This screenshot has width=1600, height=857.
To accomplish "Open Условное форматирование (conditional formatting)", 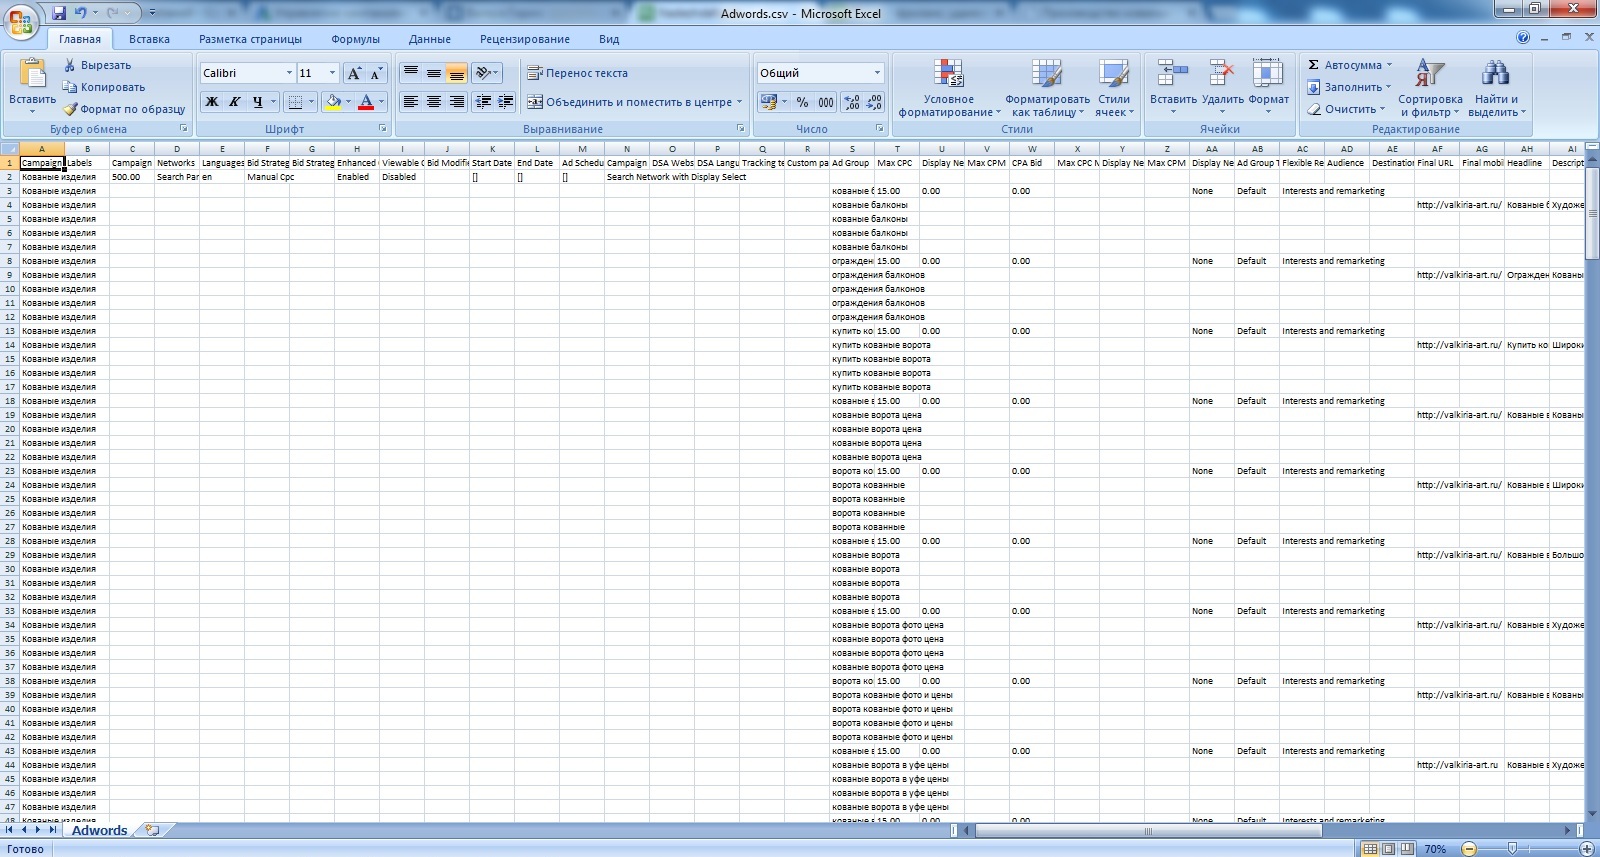I will tap(949, 88).
